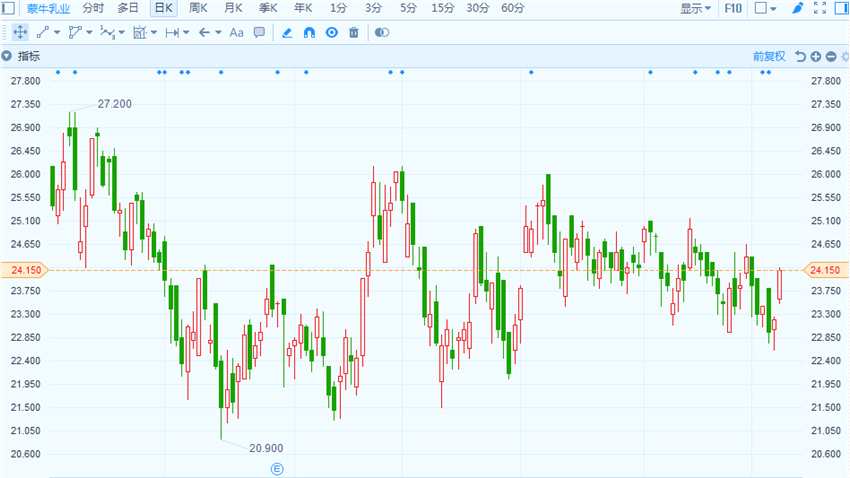Viewport: 850px width, 478px height.
Task: Select the 年K period tab
Action: point(303,8)
